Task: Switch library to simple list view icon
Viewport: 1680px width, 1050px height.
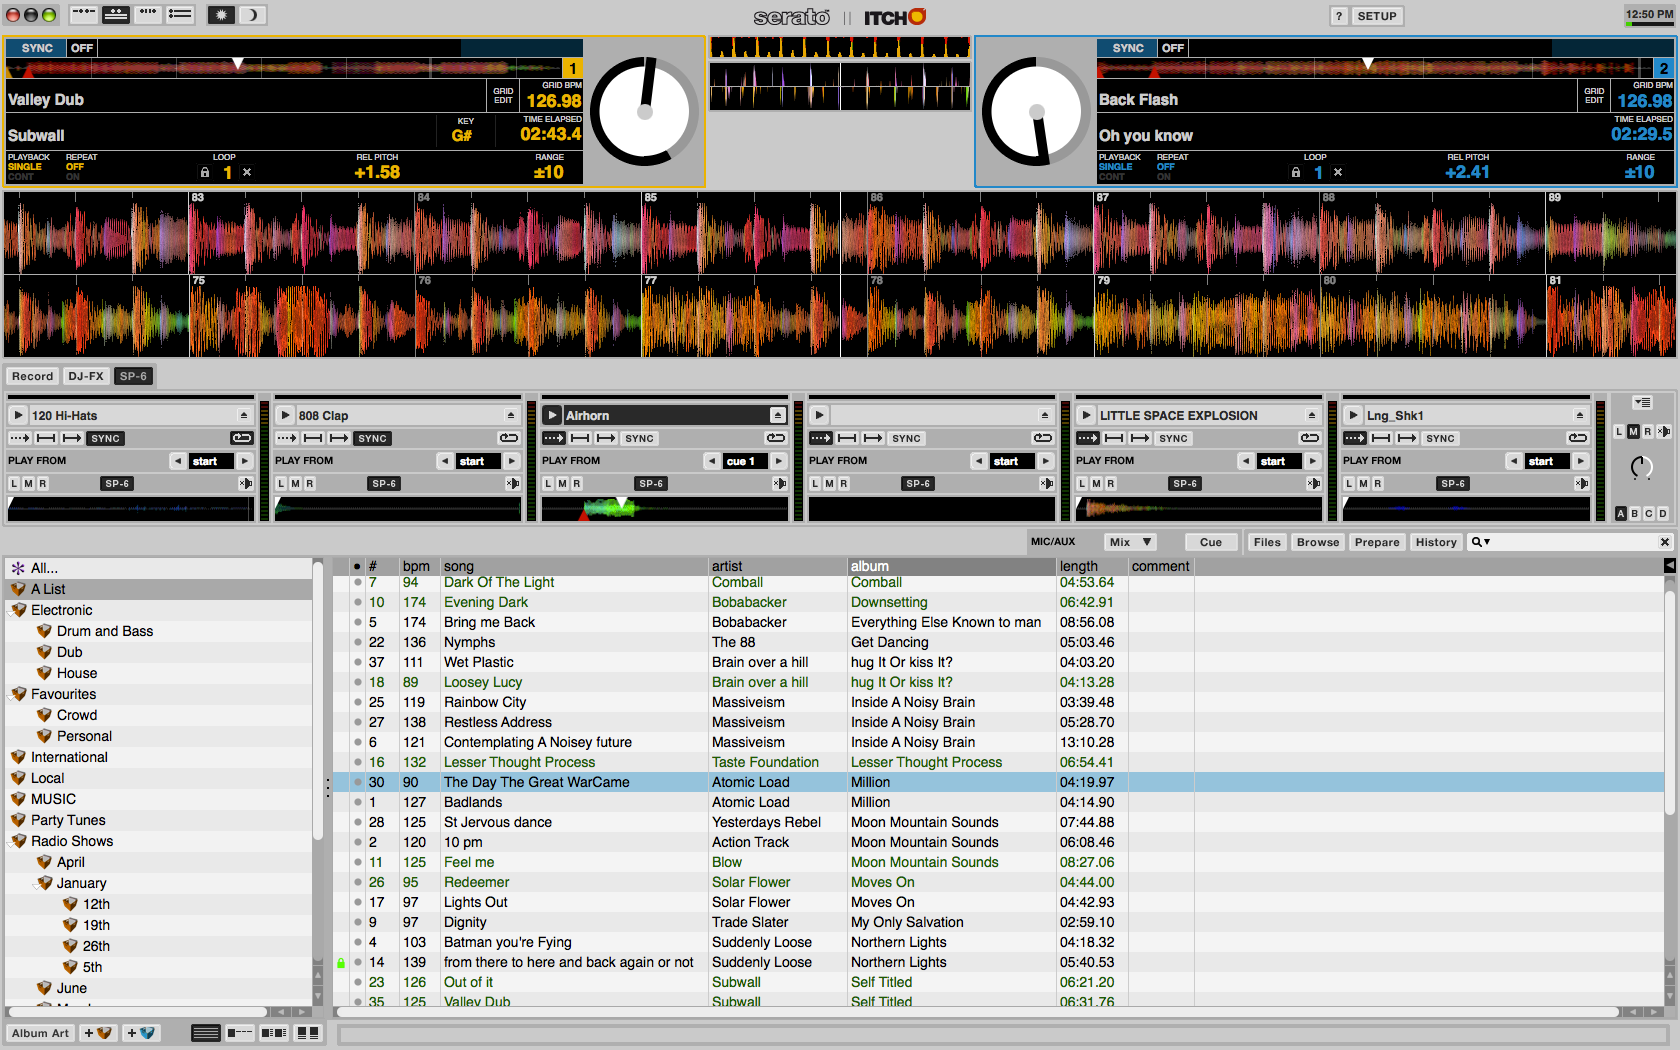Action: pyautogui.click(x=205, y=1033)
